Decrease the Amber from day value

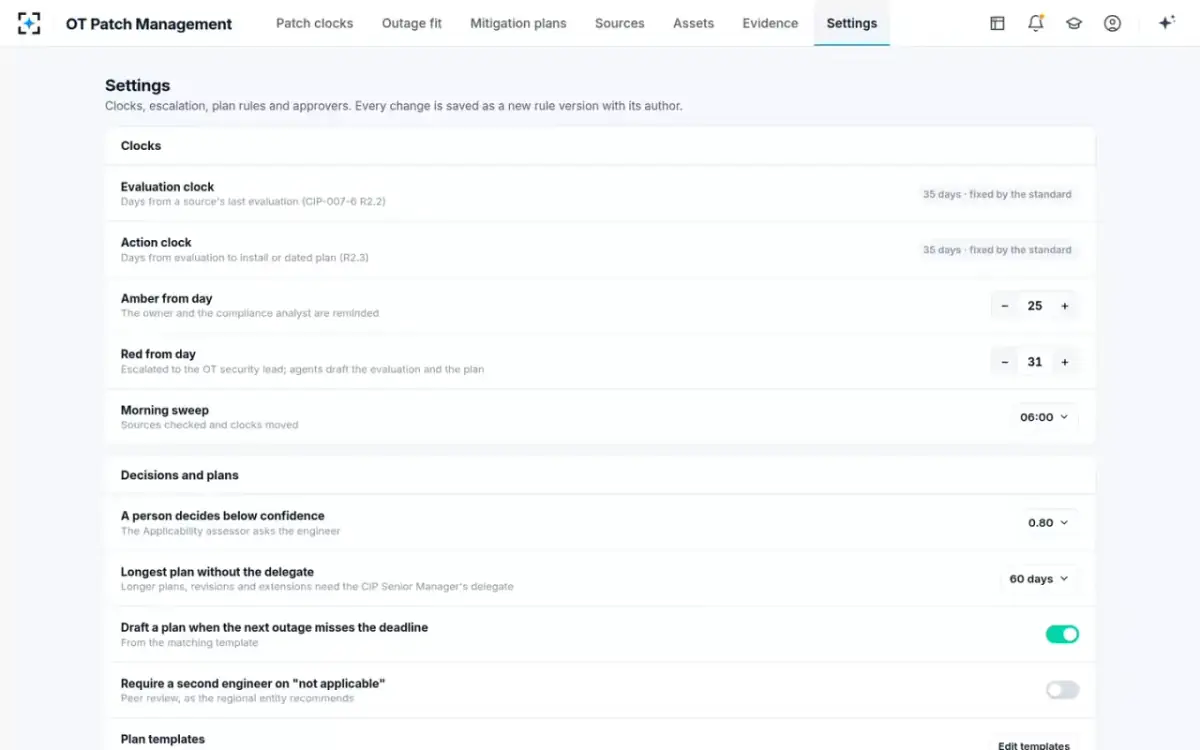(1005, 306)
